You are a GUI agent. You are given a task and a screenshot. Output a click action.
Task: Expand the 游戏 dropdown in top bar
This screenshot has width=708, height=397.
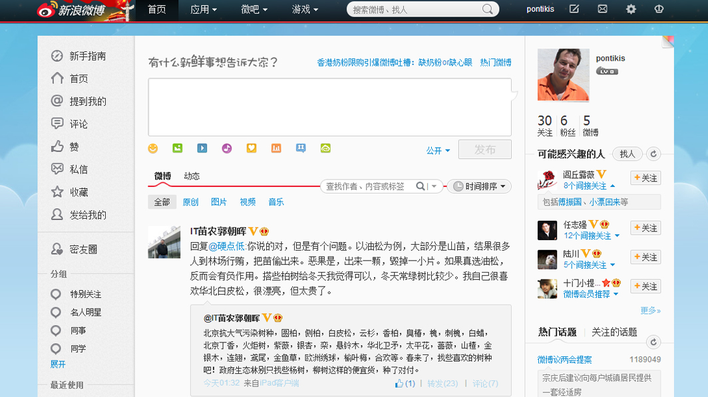tap(304, 9)
